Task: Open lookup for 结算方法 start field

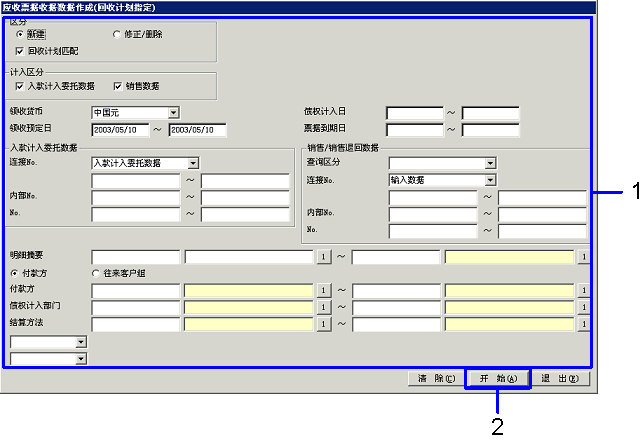Action: pyautogui.click(x=323, y=324)
